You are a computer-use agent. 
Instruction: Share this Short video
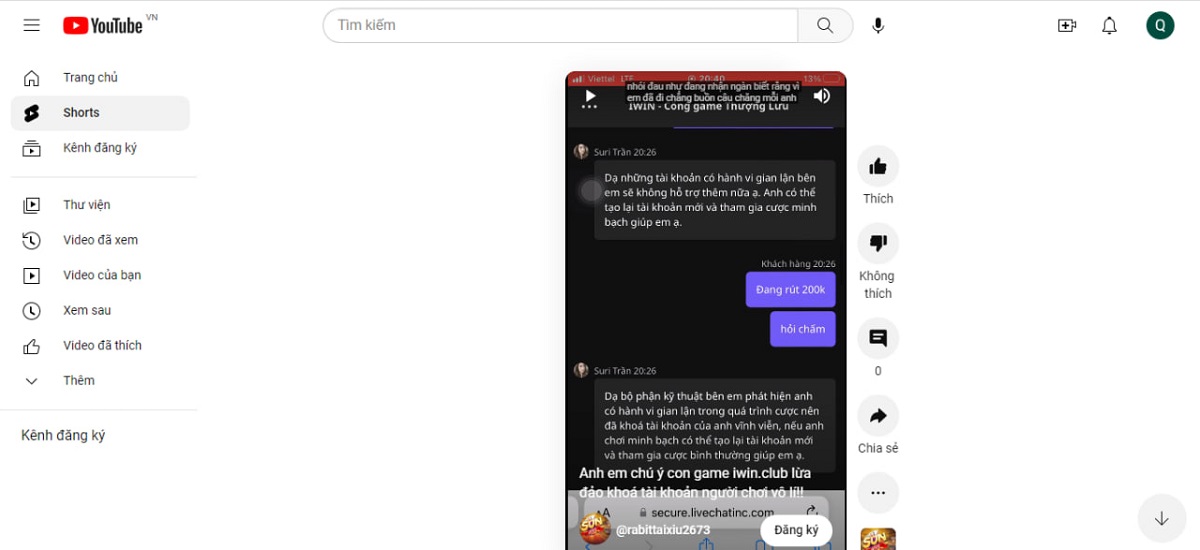878,415
